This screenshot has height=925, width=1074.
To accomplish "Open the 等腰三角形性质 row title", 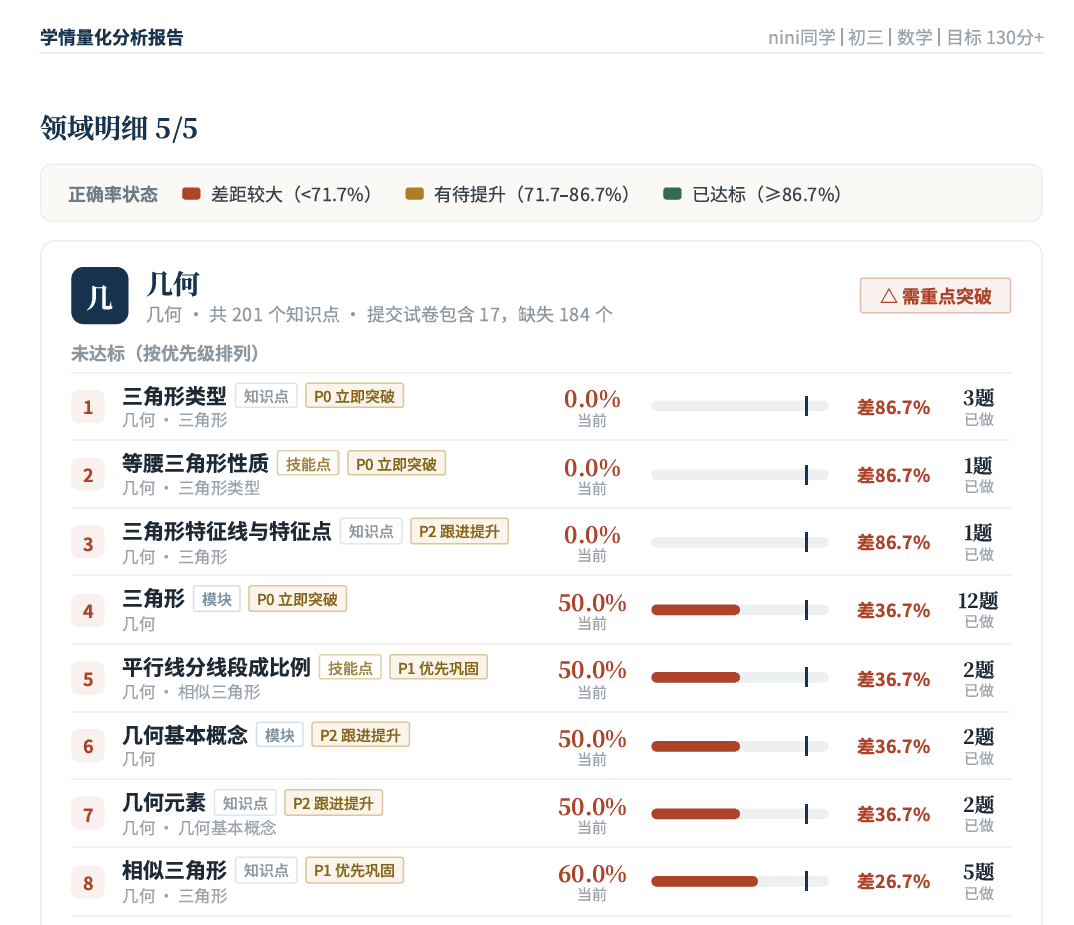I will 195,463.
